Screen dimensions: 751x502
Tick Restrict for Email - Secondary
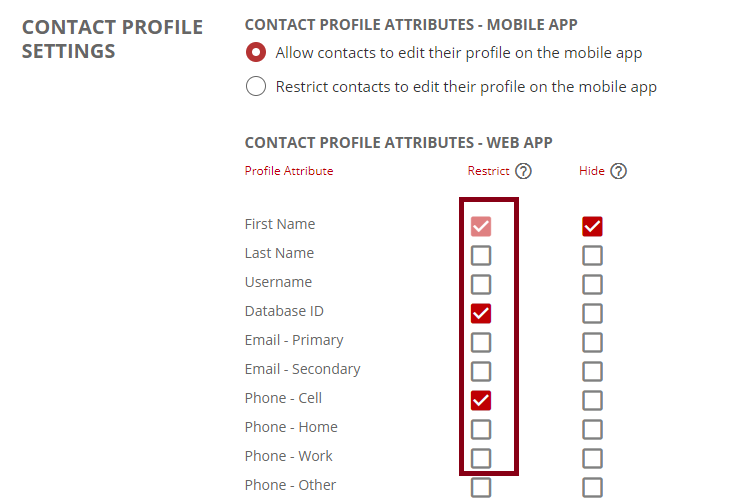pos(481,371)
